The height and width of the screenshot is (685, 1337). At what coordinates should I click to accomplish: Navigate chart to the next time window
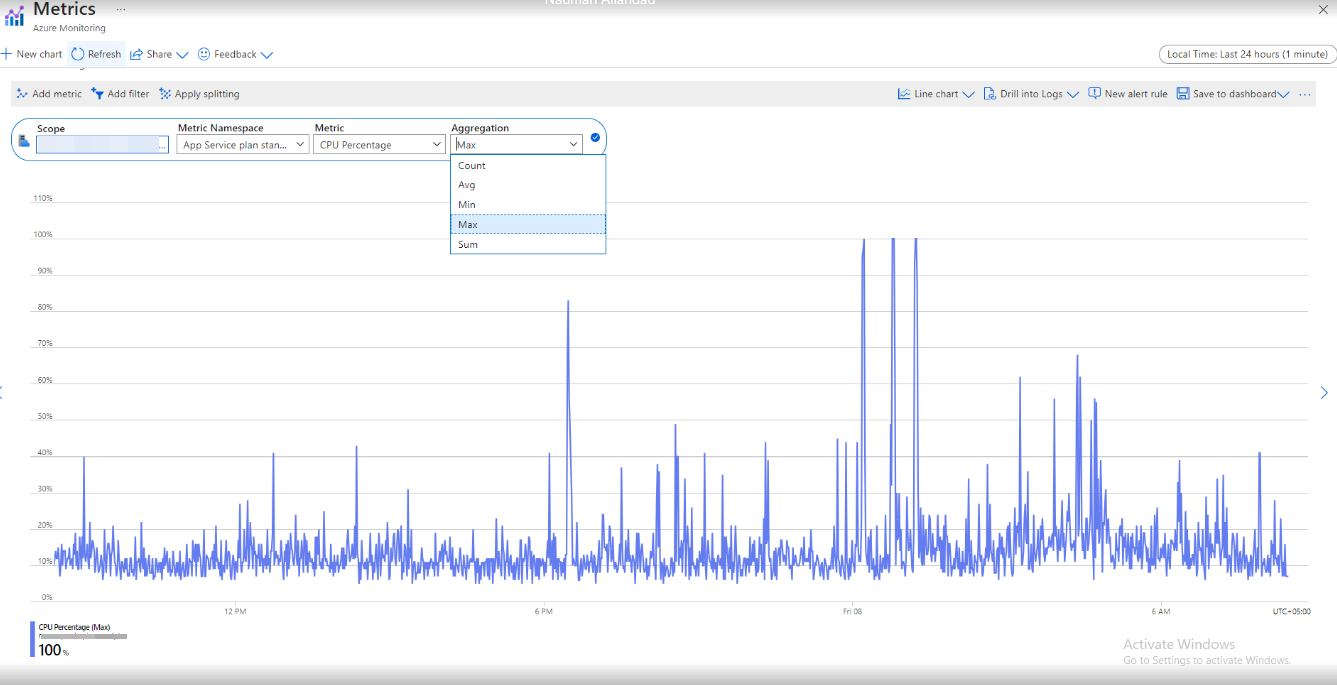(x=1324, y=393)
